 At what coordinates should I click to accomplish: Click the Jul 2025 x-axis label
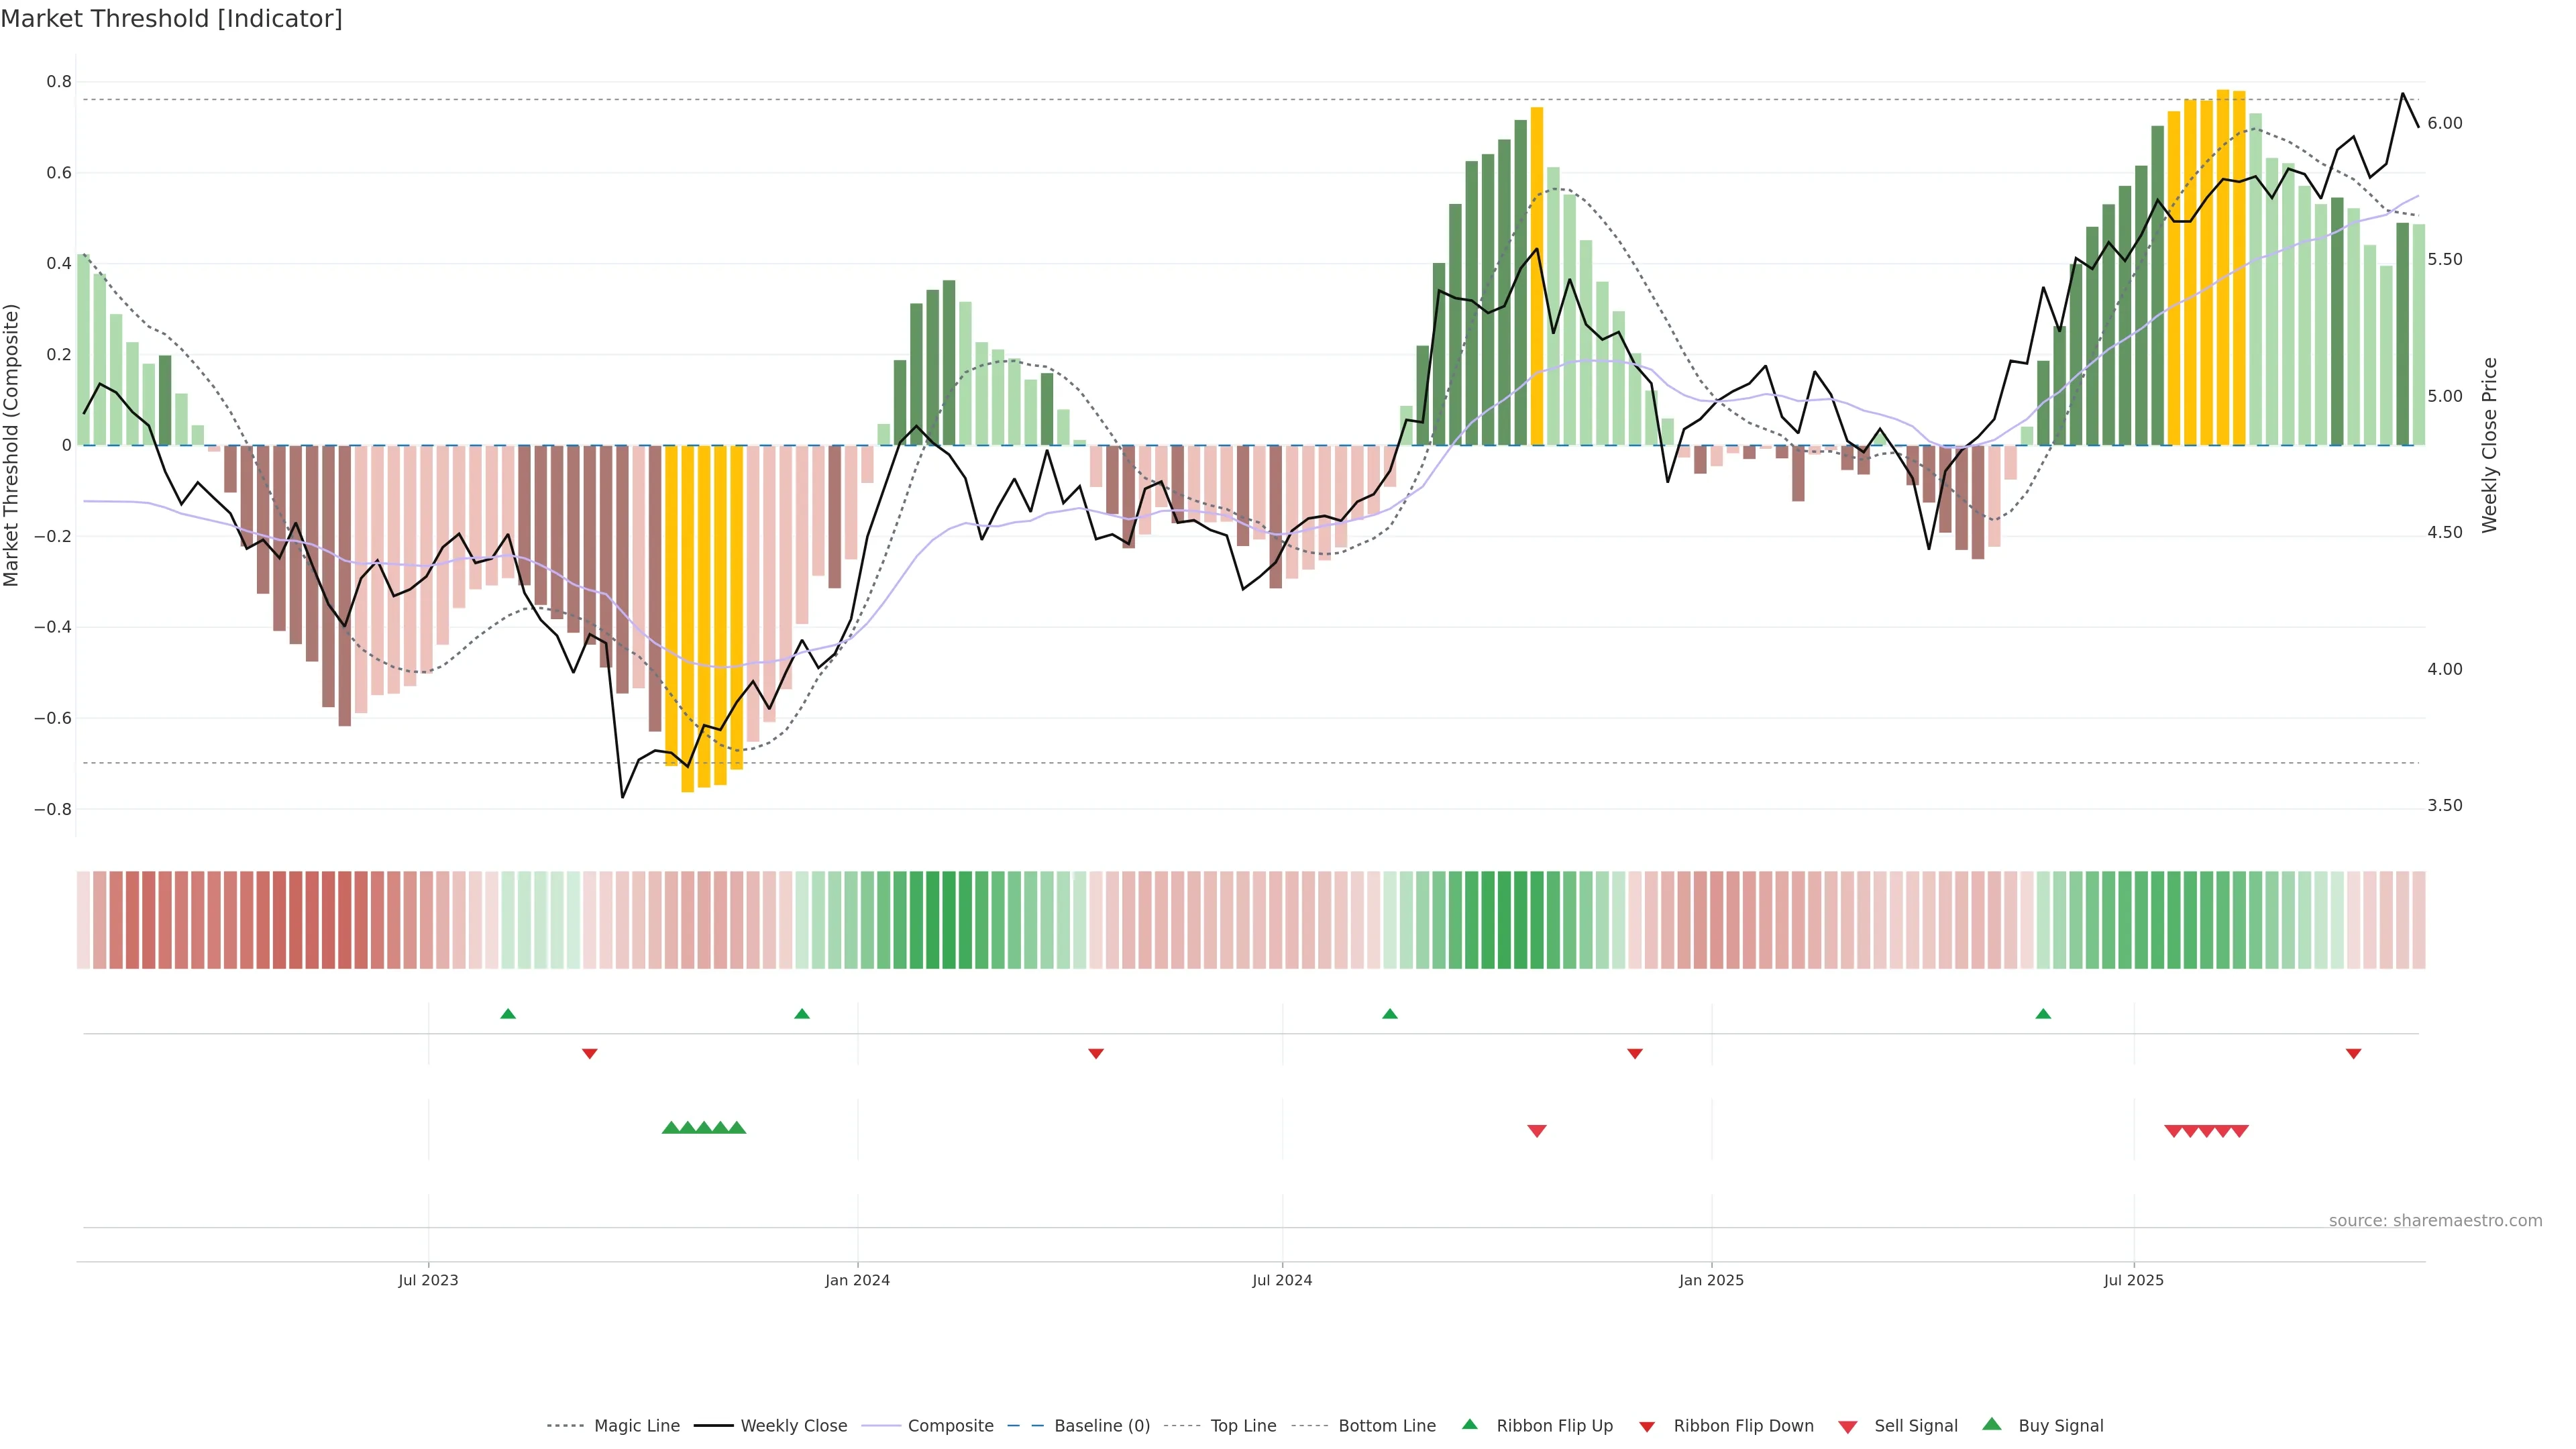click(x=2133, y=1280)
